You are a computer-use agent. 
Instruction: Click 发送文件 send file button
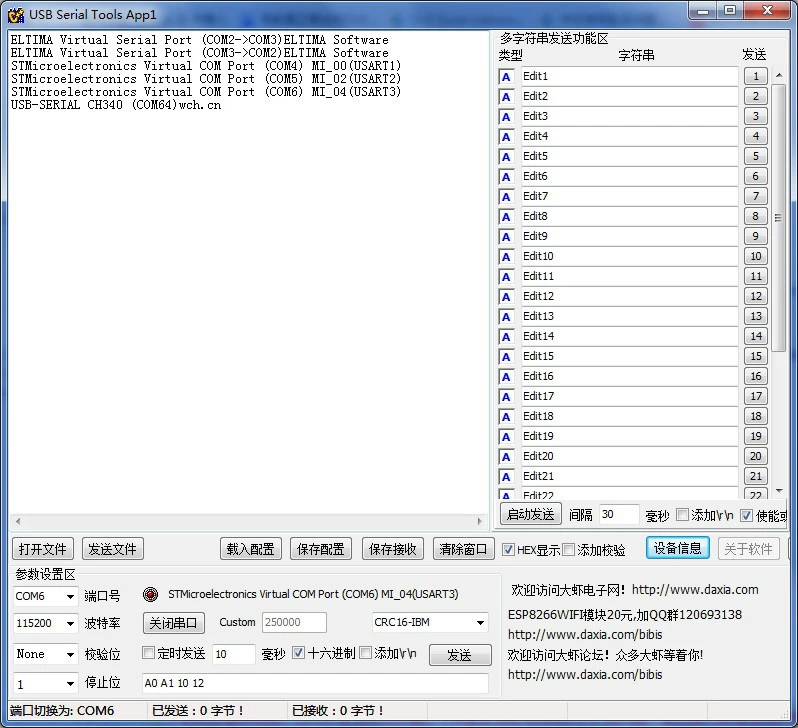click(x=112, y=549)
